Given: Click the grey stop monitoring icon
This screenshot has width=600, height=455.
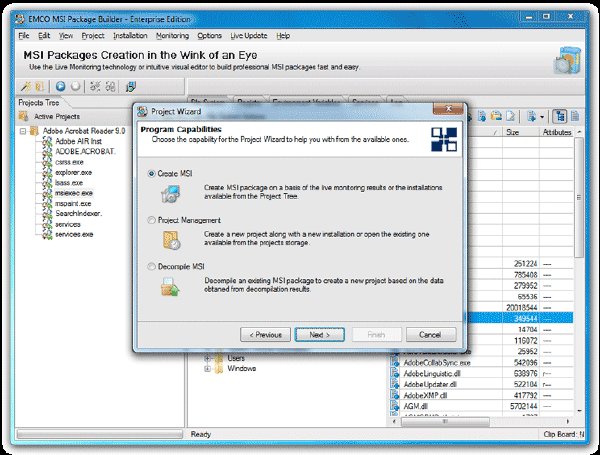Looking at the screenshot, I should (x=76, y=86).
